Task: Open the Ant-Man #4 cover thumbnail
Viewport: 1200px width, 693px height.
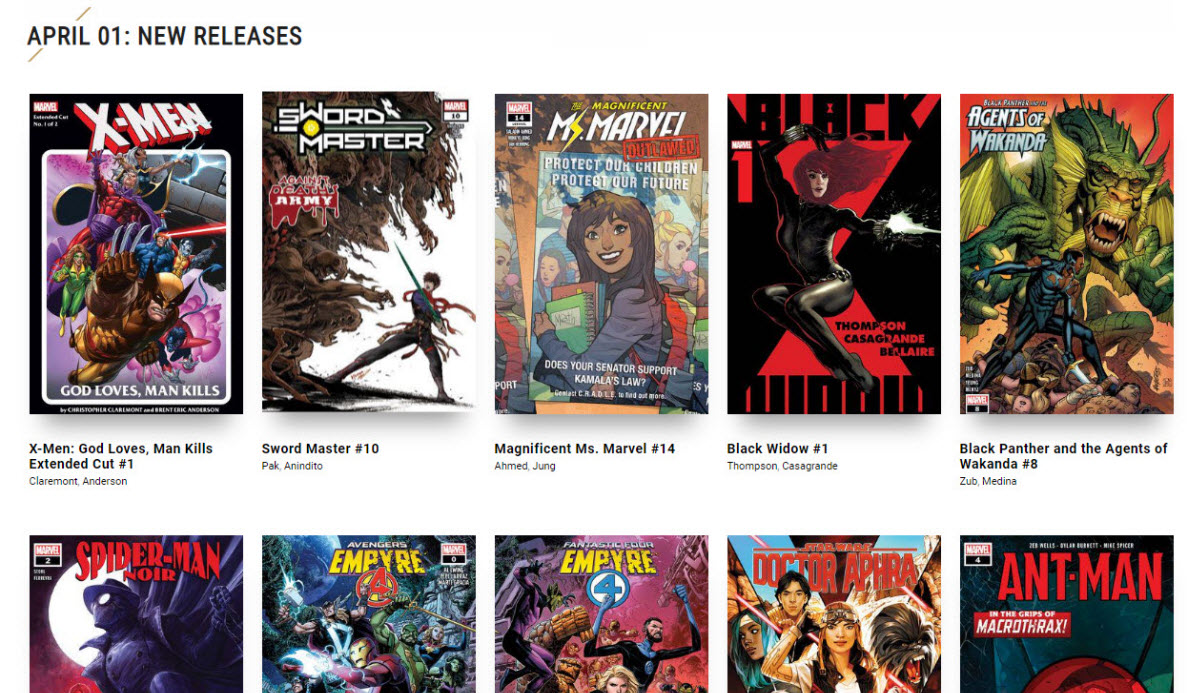Action: pyautogui.click(x=1066, y=614)
